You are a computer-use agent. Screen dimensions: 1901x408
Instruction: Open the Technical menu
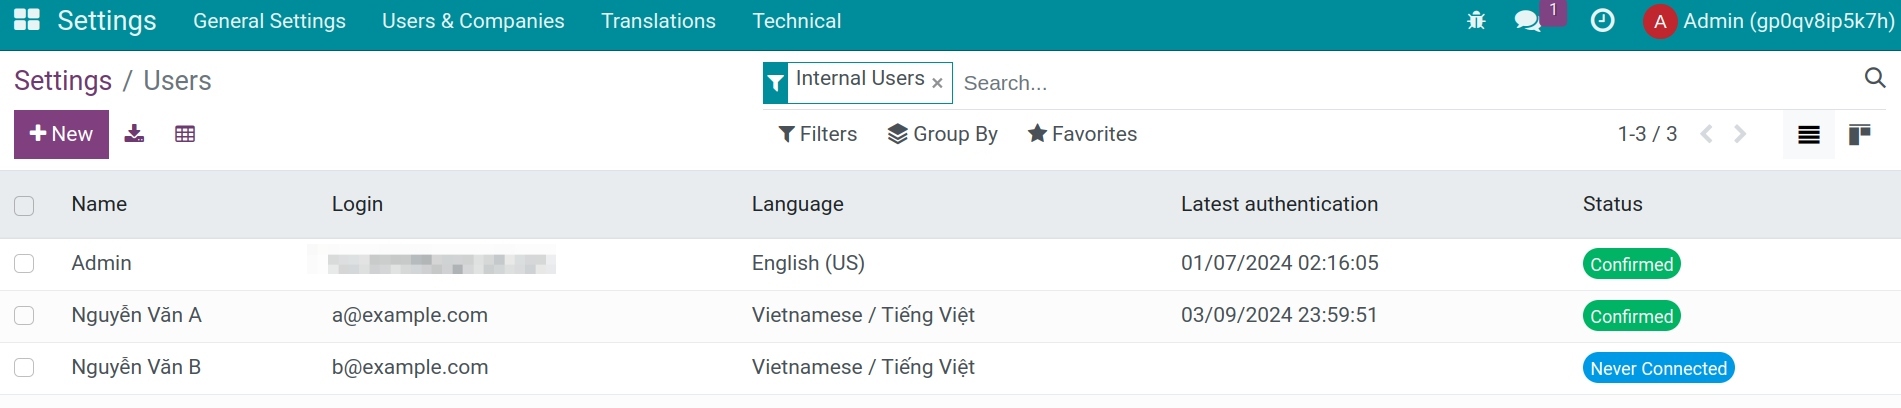tap(796, 21)
